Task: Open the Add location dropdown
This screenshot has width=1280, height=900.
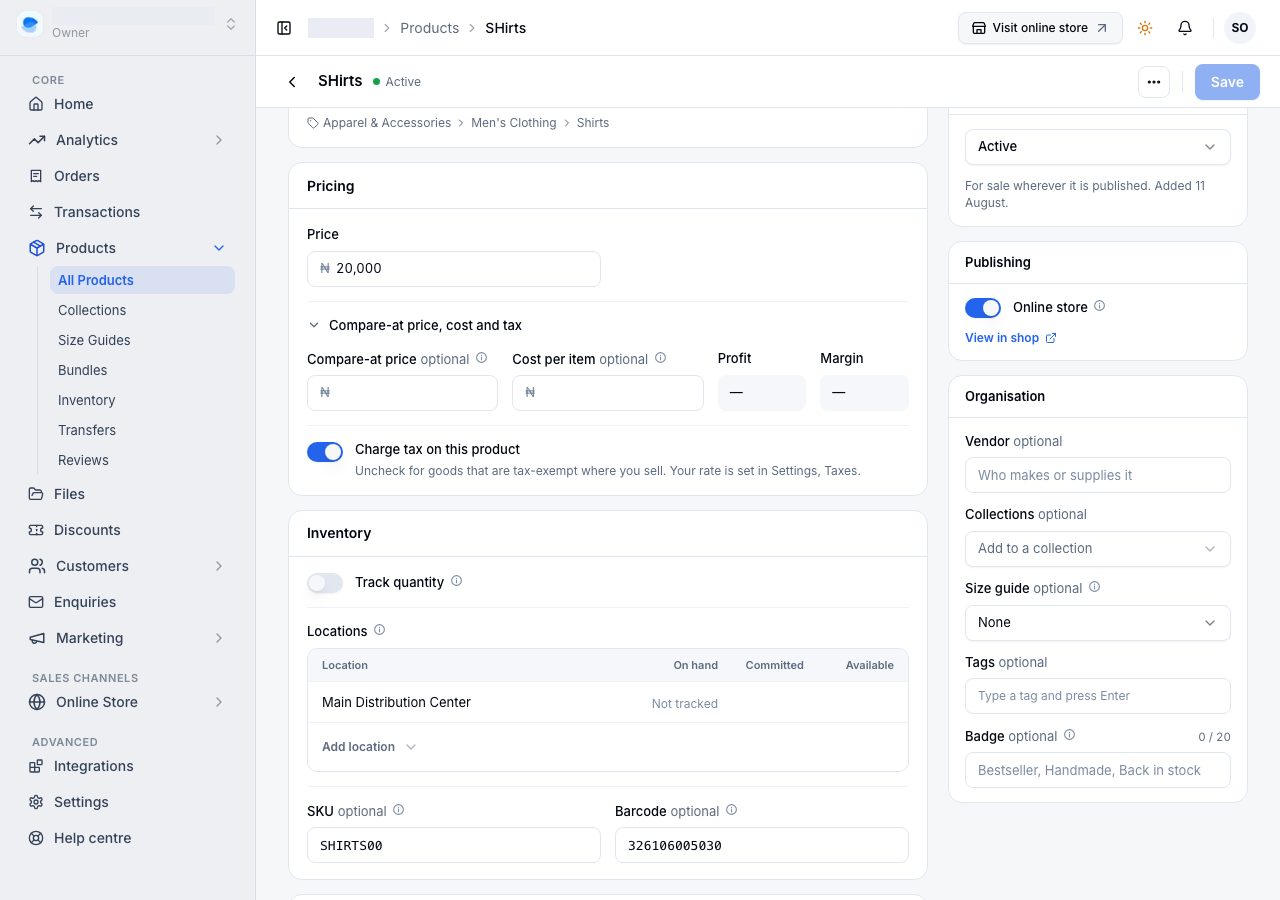Action: (369, 747)
